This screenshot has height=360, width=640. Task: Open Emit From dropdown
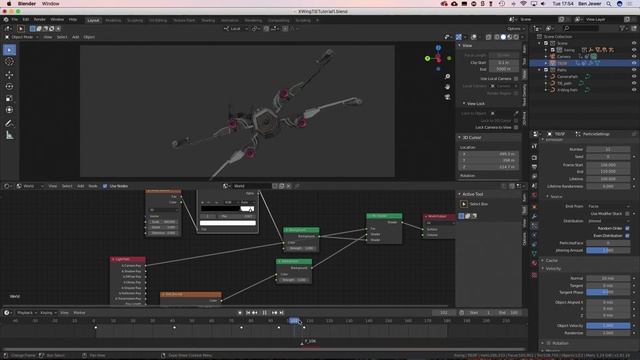(x=608, y=206)
